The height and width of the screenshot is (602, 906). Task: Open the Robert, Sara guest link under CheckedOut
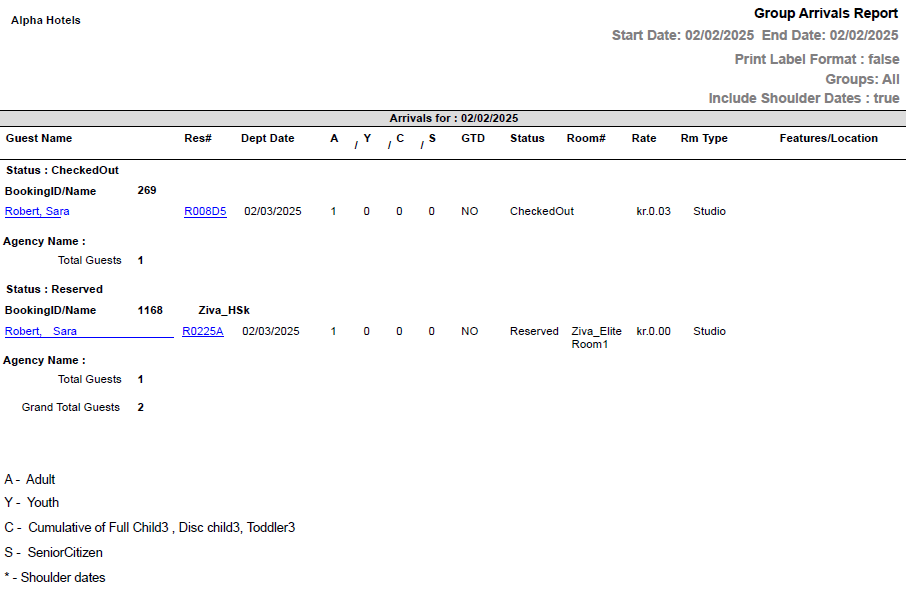pyautogui.click(x=37, y=211)
